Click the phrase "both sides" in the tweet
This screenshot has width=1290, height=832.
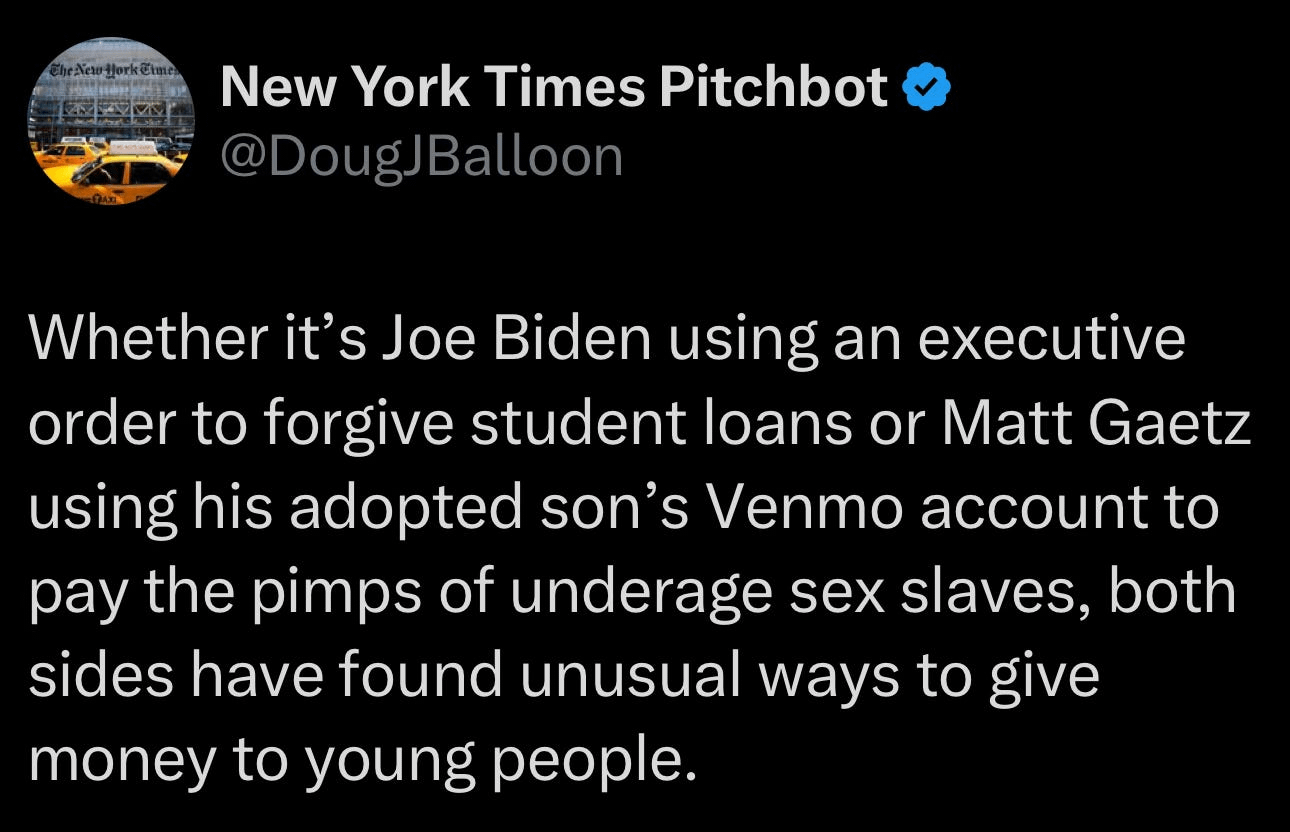pyautogui.click(x=1184, y=592)
